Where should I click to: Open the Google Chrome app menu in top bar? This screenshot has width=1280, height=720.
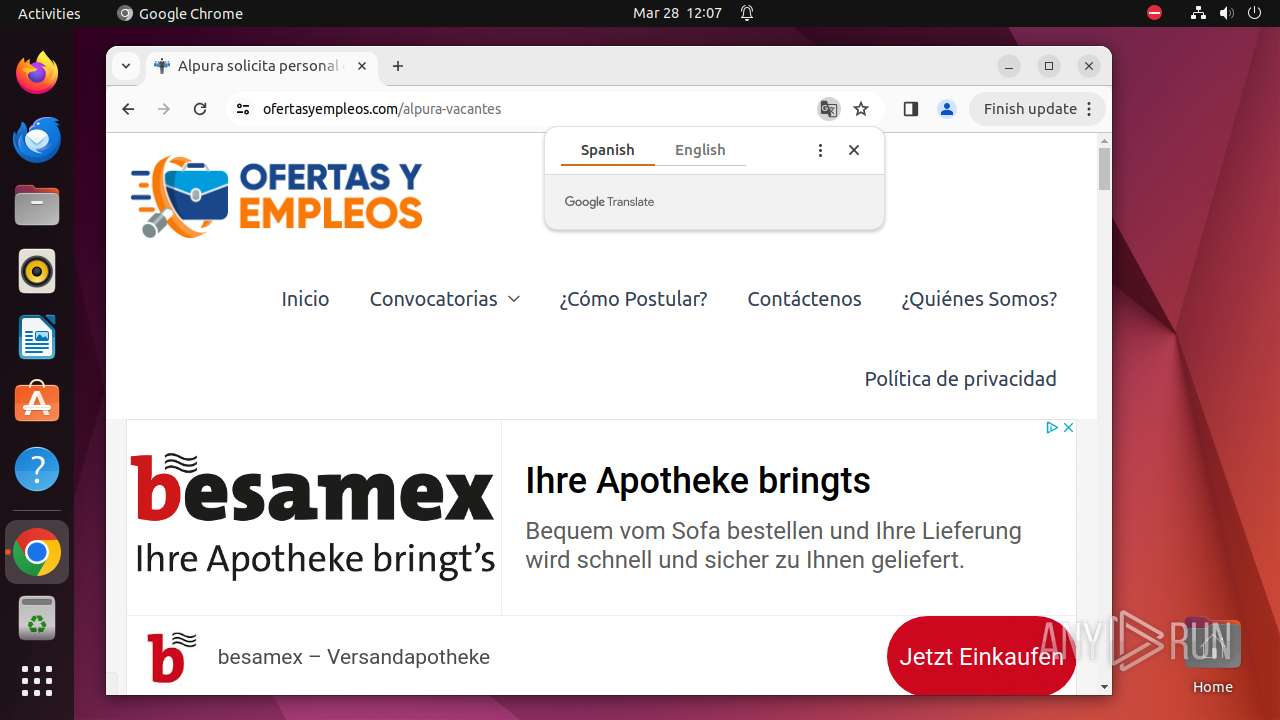[180, 13]
